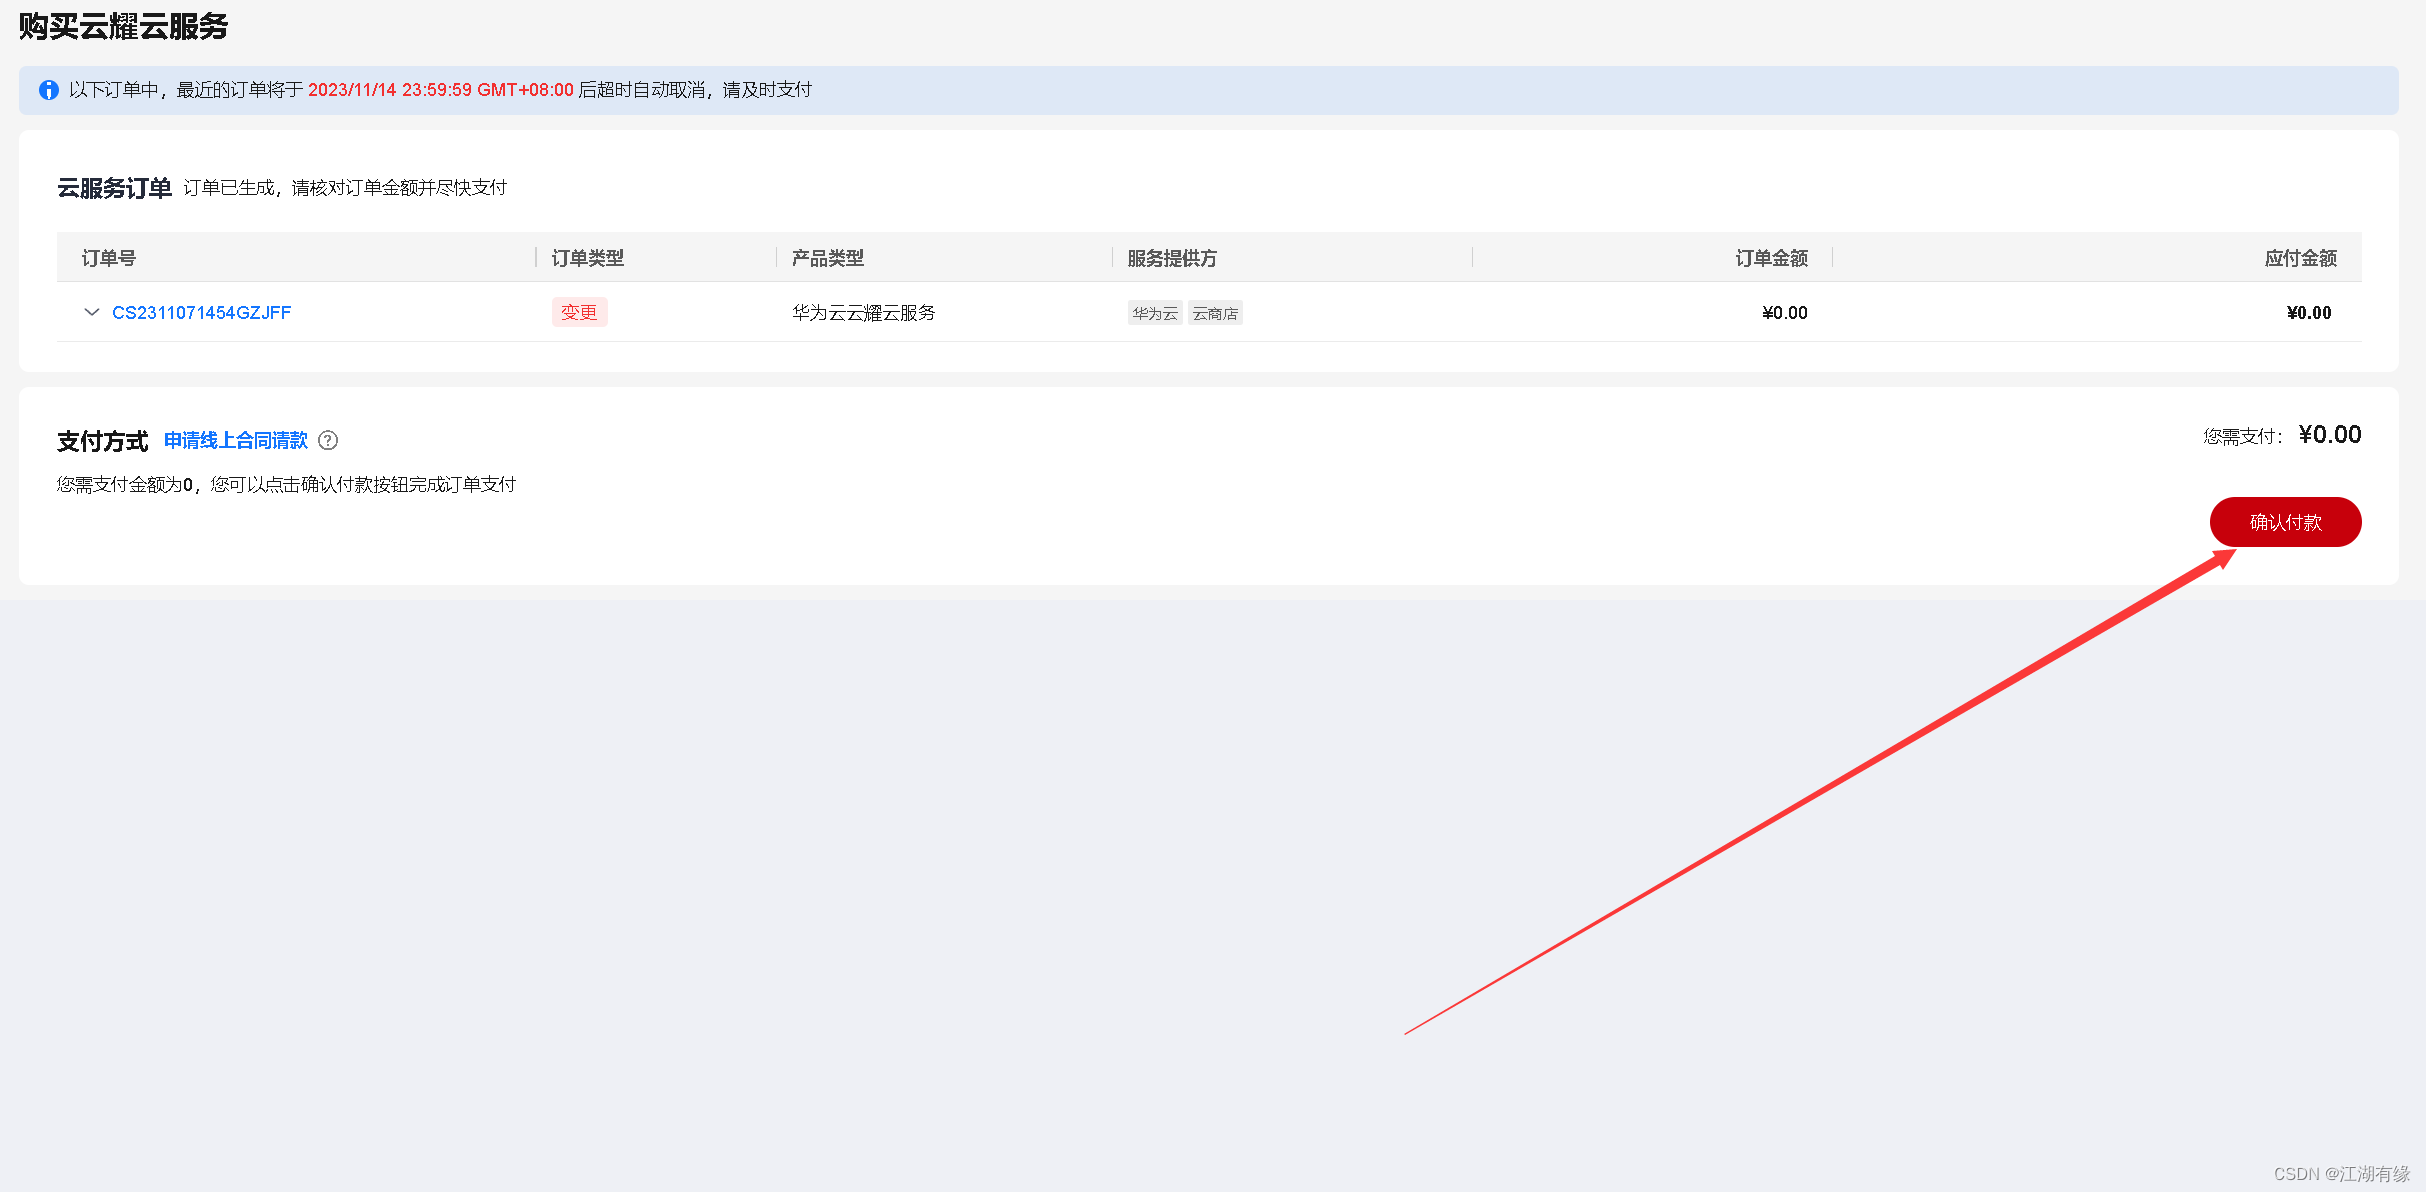This screenshot has width=2426, height=1192.
Task: Click the 产品类型 column header
Action: pos(827,258)
